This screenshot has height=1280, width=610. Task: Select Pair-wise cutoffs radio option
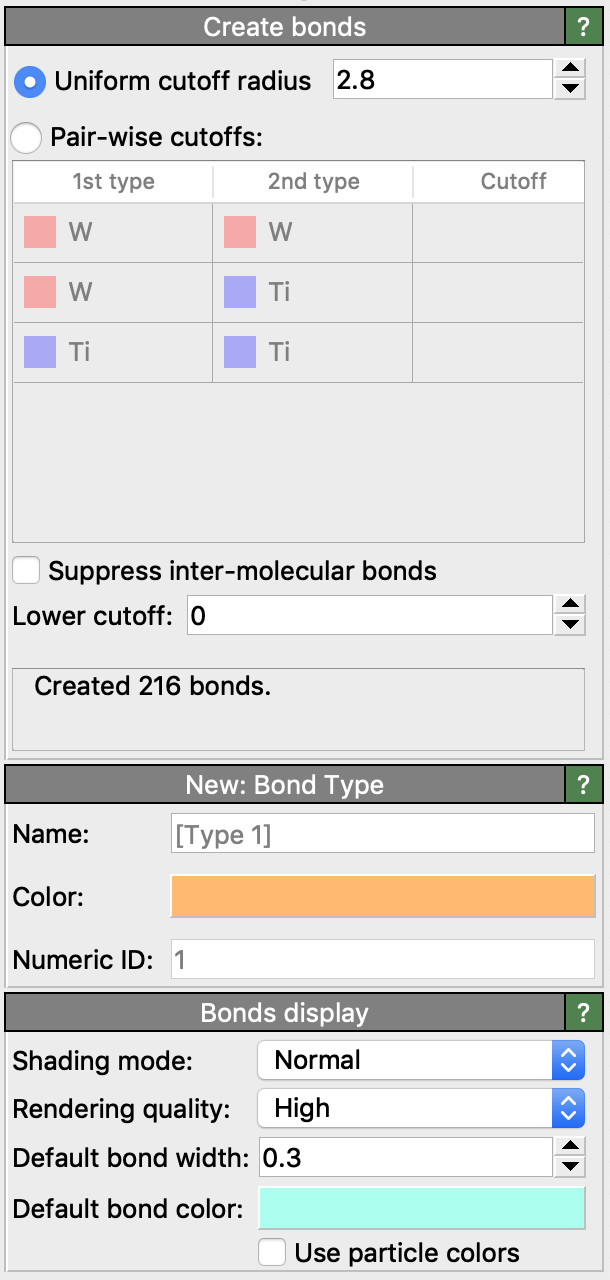tap(27, 137)
